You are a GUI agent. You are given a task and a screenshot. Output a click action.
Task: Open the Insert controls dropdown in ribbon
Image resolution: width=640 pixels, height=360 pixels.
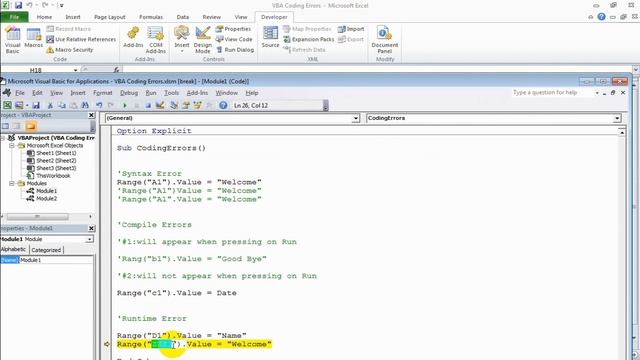pos(182,39)
